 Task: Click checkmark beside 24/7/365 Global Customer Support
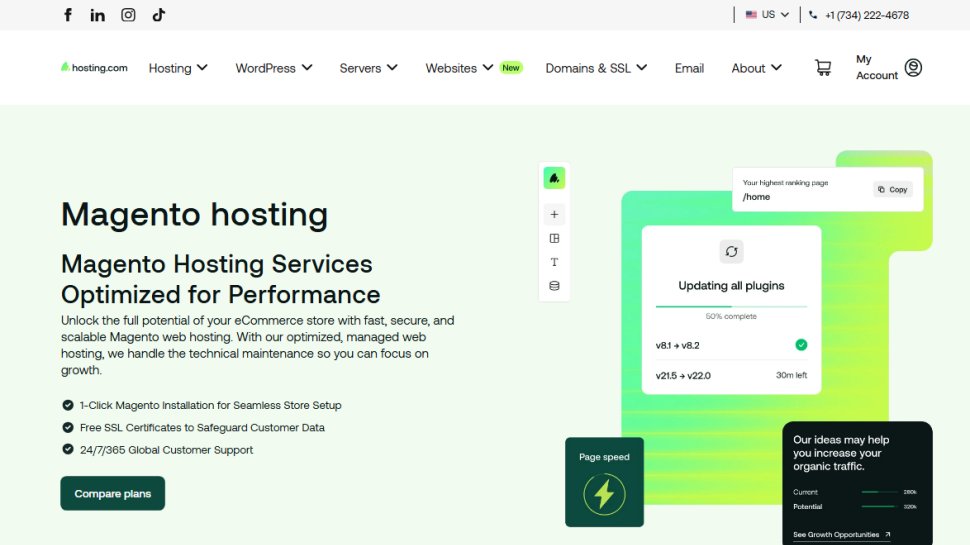click(68, 449)
